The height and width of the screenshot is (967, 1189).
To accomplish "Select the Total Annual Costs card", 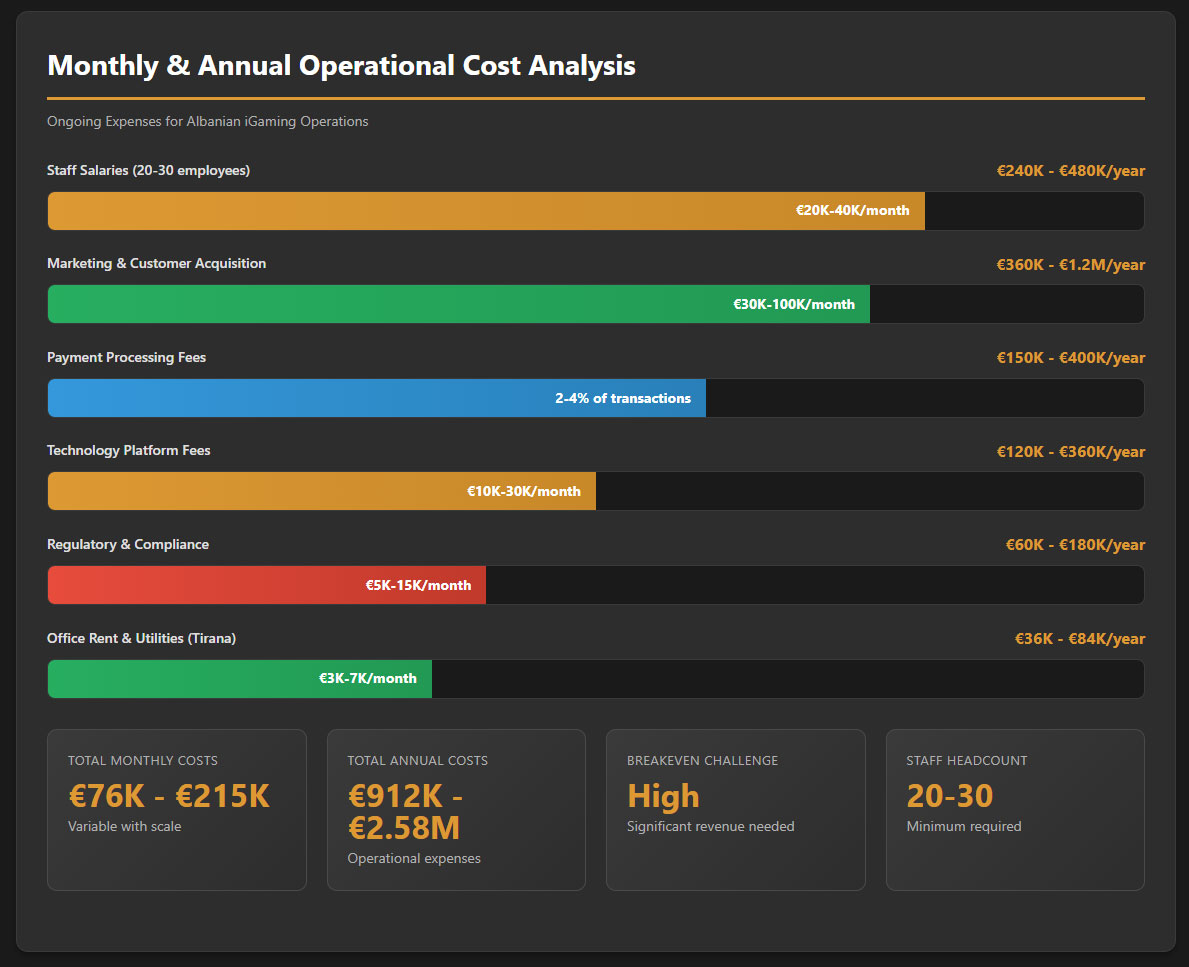I will click(456, 809).
